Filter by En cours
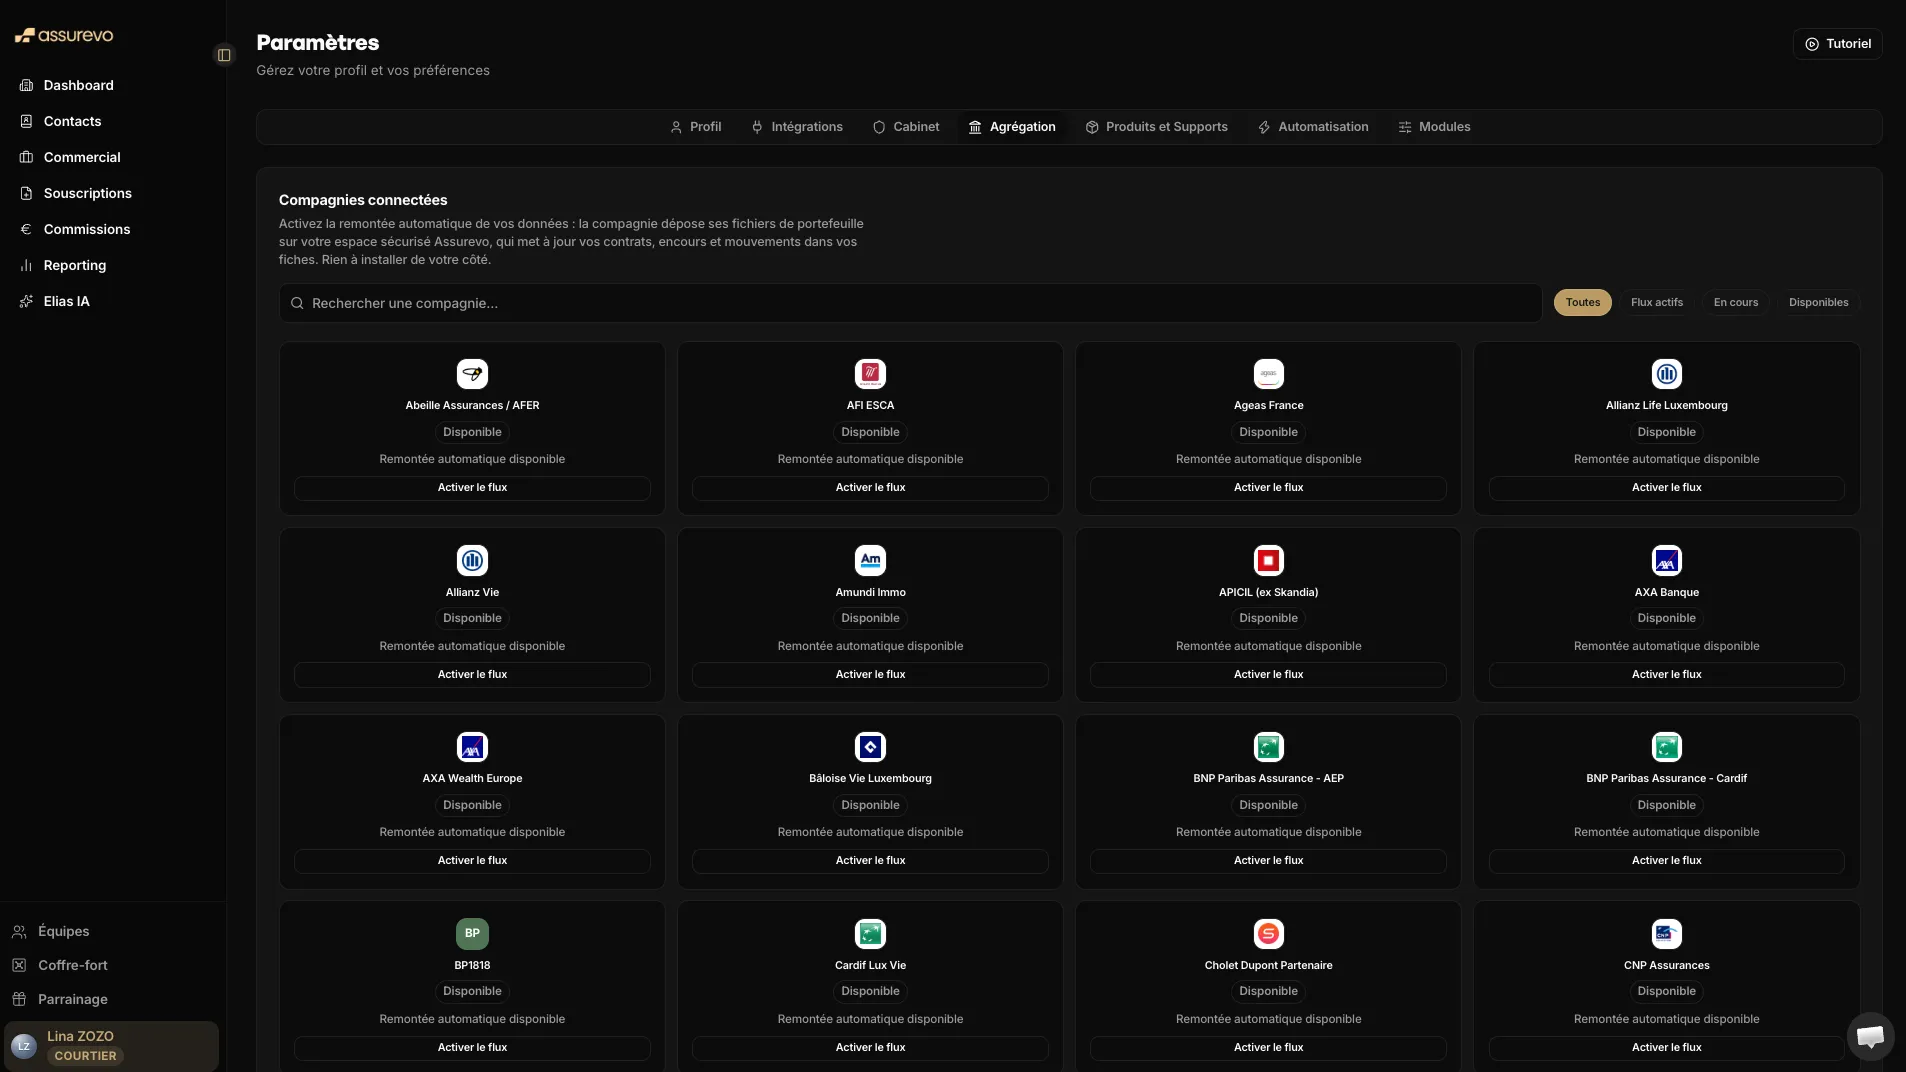The height and width of the screenshot is (1072, 1906). click(x=1735, y=302)
